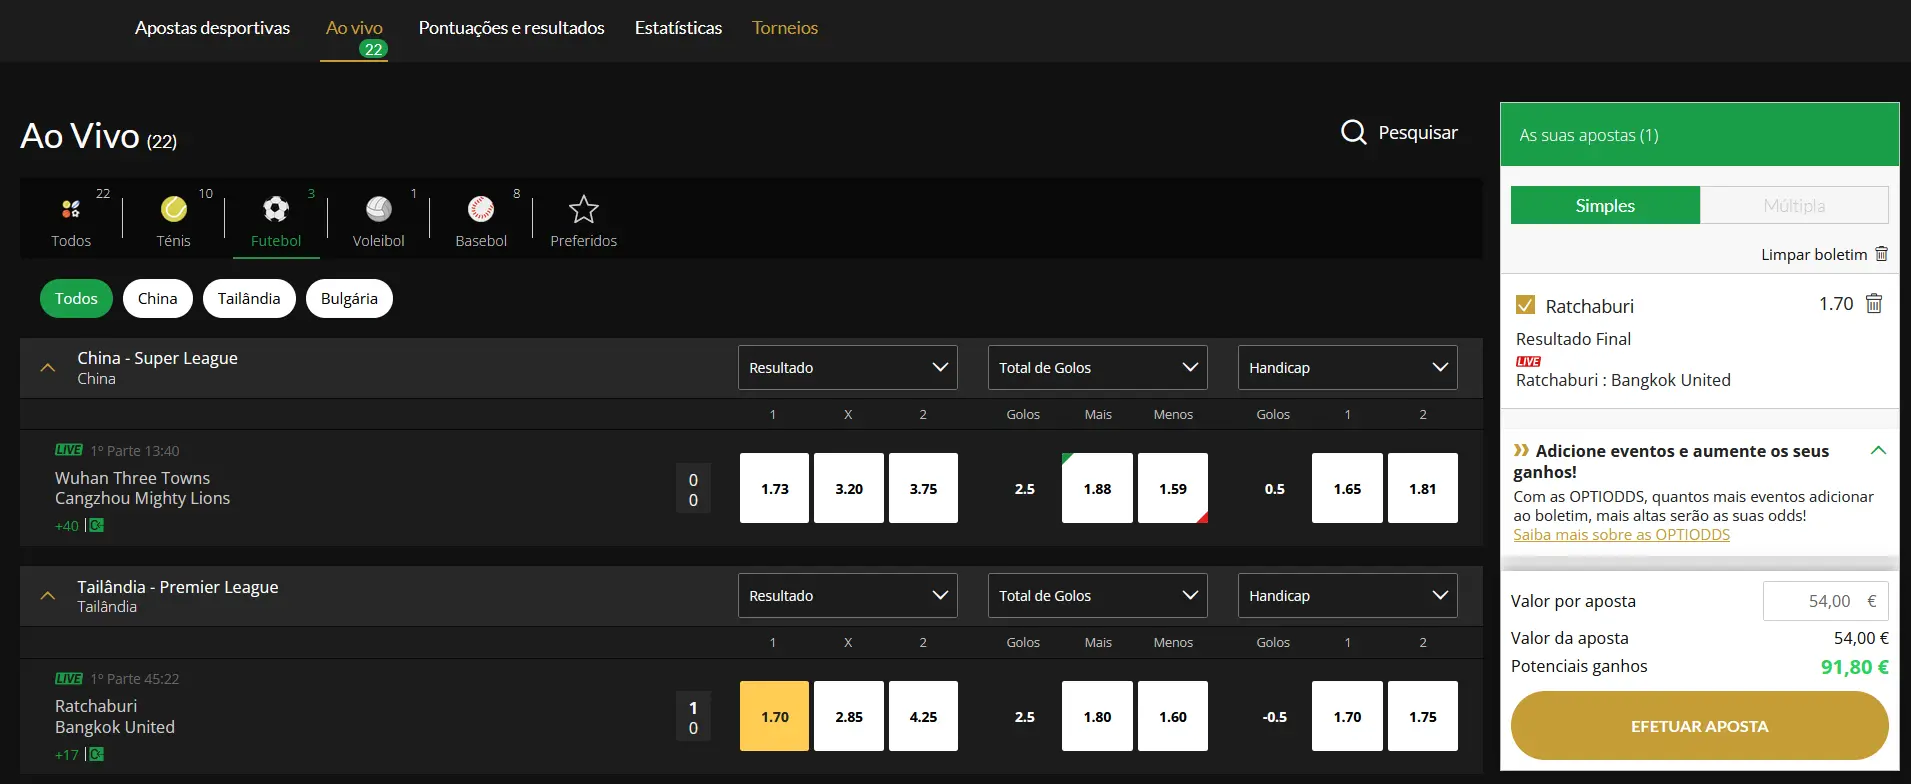Select the Ténis sport icon

point(174,209)
